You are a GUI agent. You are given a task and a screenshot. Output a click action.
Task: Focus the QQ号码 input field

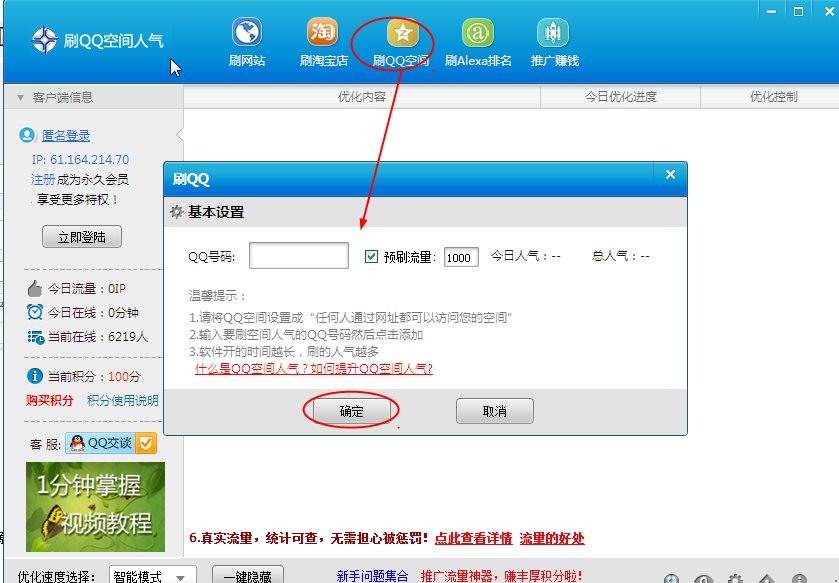click(x=299, y=256)
